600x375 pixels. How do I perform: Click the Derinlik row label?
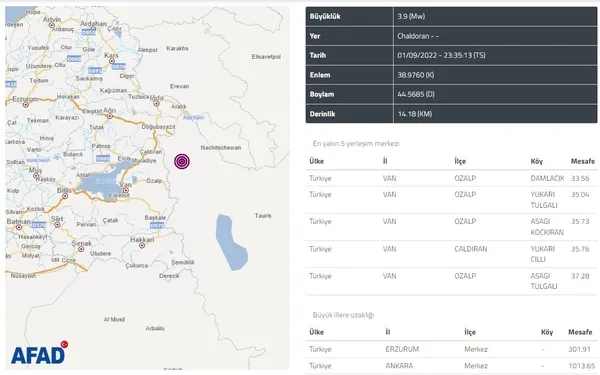coord(323,114)
